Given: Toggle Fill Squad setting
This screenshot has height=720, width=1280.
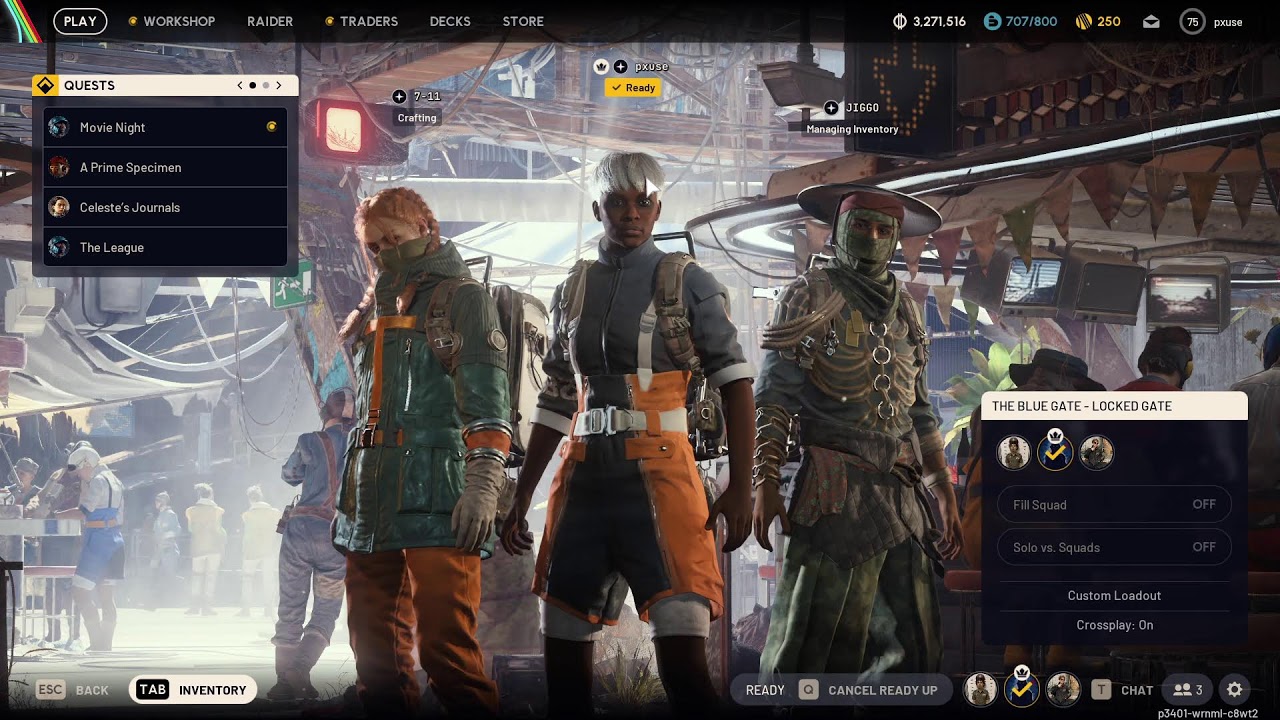Looking at the screenshot, I should (1114, 505).
